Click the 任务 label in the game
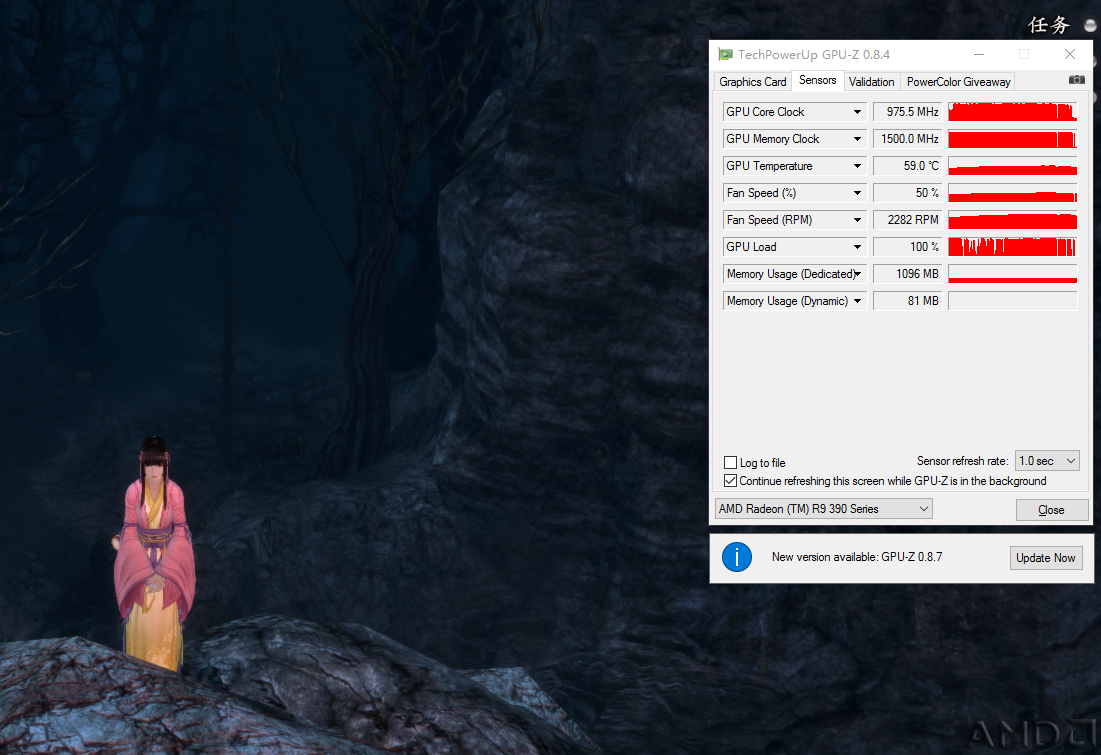The image size is (1101, 755). pyautogui.click(x=1048, y=25)
